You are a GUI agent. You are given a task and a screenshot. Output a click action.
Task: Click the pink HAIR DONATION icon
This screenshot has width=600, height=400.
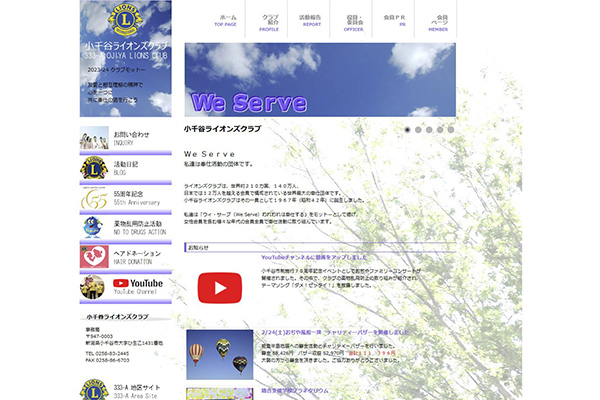coord(94,257)
